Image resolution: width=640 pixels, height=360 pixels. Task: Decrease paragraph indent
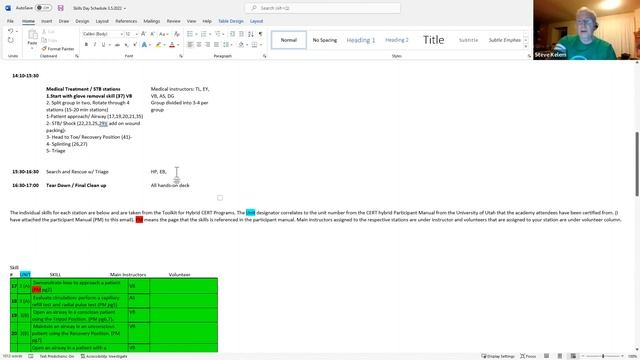click(233, 34)
